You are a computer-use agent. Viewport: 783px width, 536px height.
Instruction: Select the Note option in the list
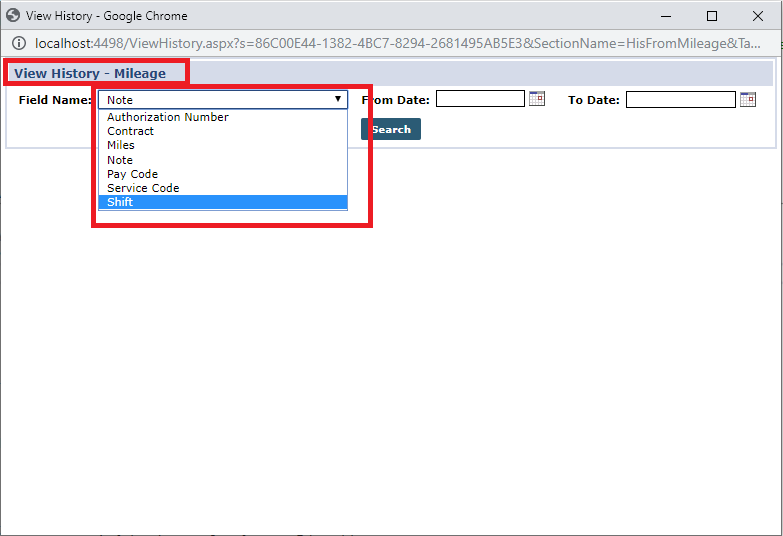(x=120, y=160)
